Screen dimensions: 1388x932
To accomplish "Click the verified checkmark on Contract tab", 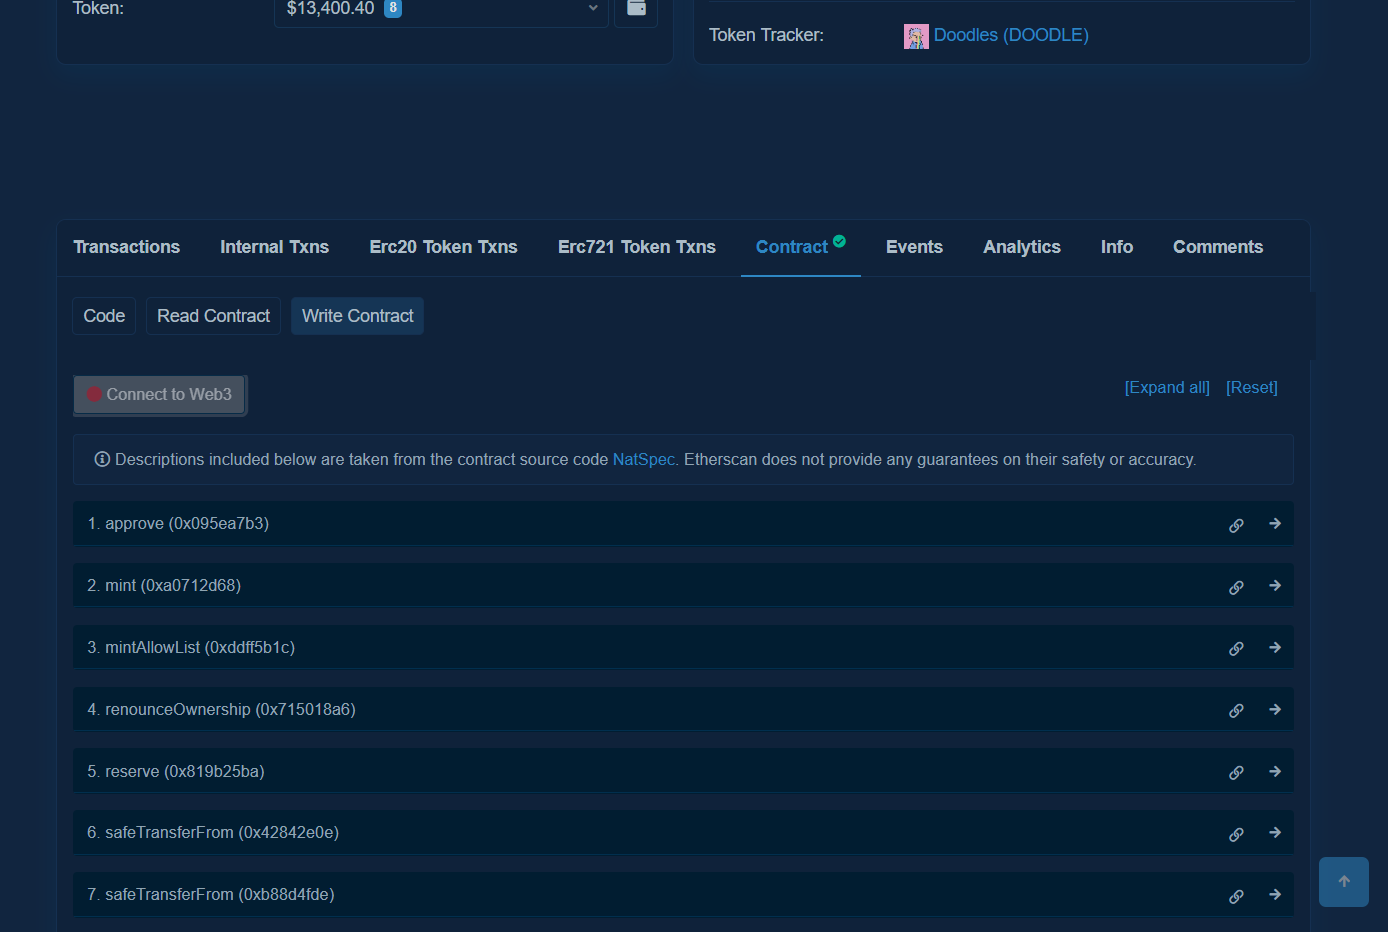I will pos(840,241).
